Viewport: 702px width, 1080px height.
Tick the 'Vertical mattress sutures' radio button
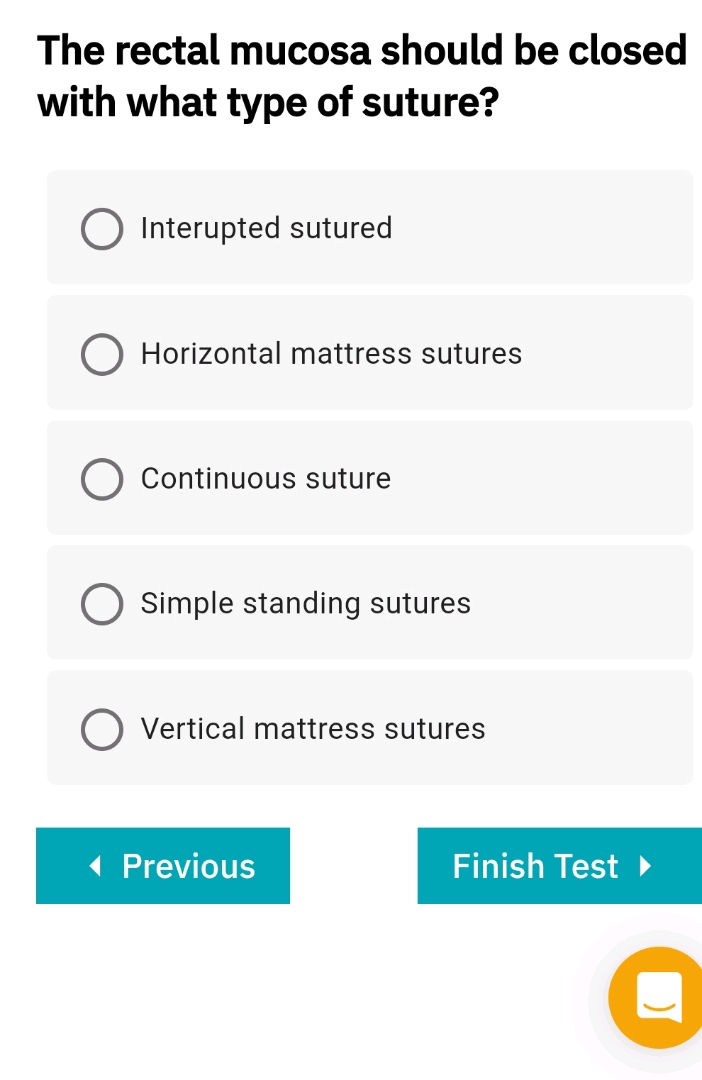[102, 729]
